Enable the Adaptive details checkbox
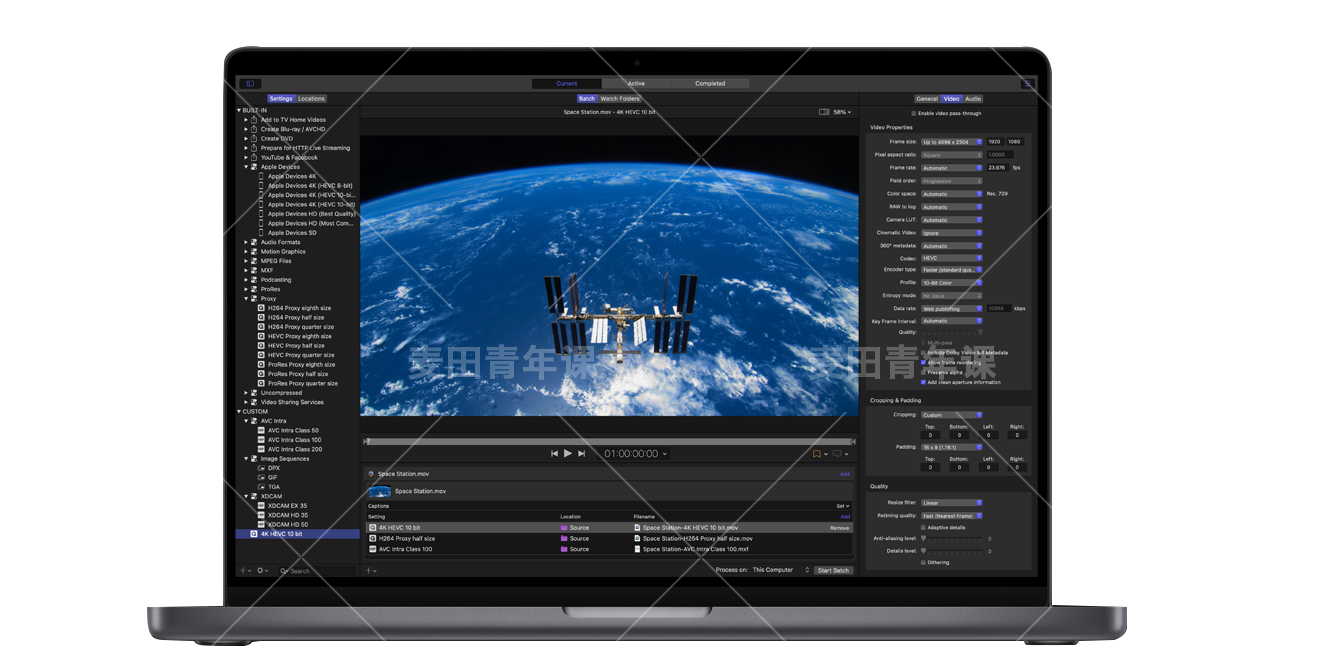Image resolution: width=1341 pixels, height=665 pixels. coord(923,527)
